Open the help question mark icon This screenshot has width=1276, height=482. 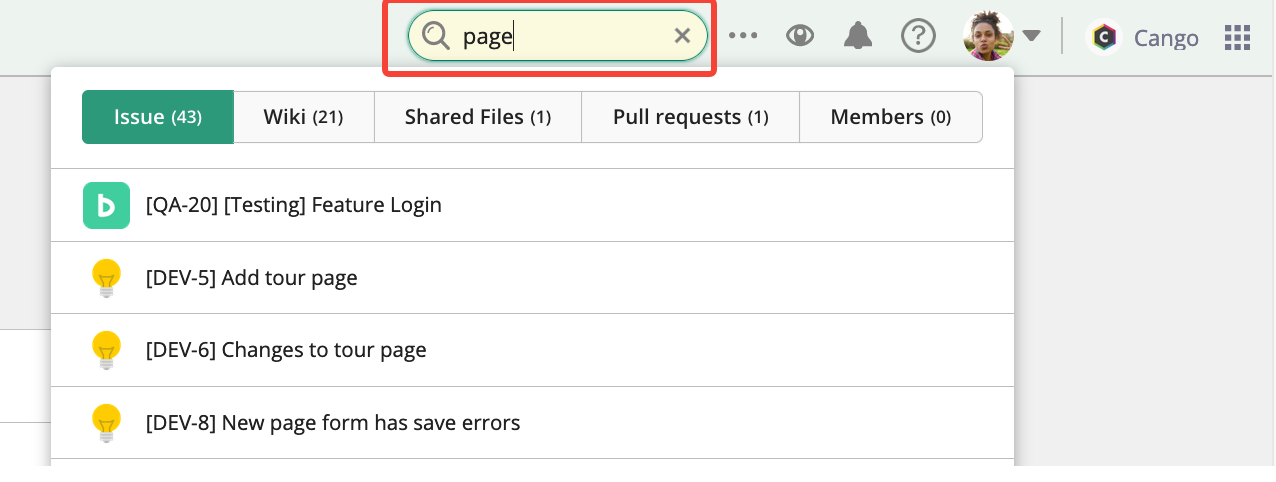[x=918, y=37]
